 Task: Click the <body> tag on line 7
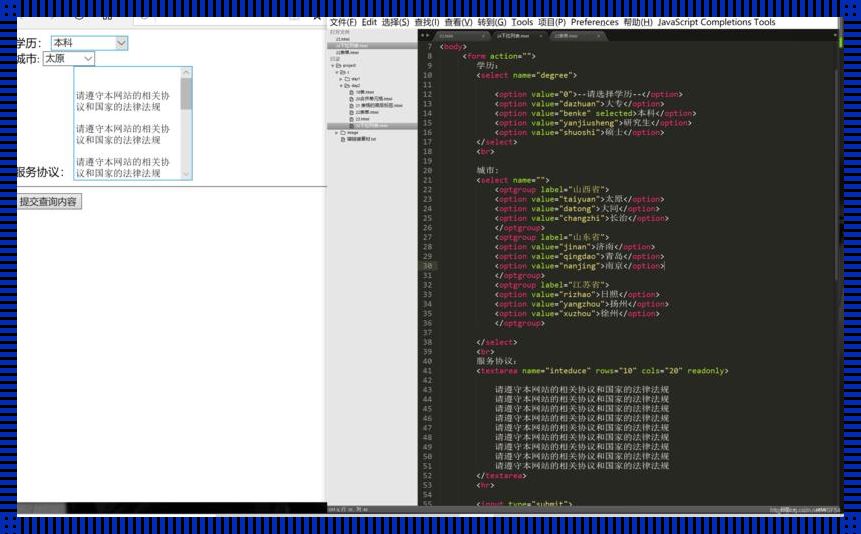[453, 47]
